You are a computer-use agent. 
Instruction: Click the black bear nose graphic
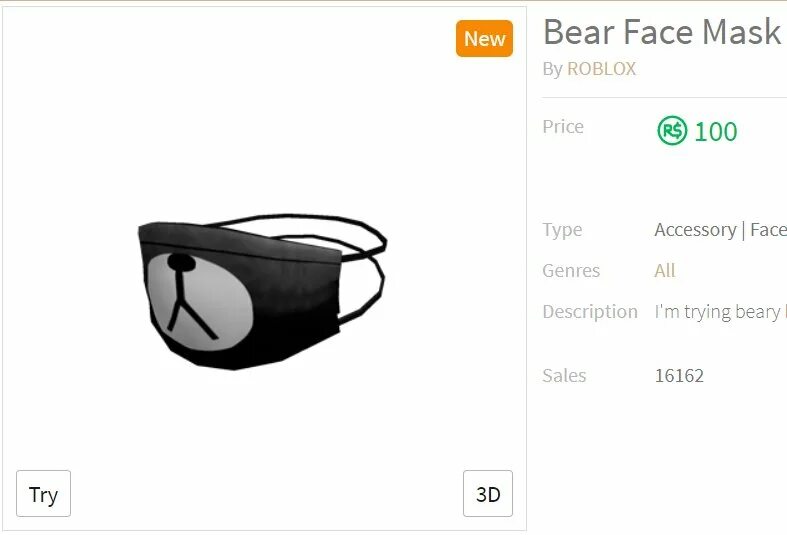tap(181, 262)
